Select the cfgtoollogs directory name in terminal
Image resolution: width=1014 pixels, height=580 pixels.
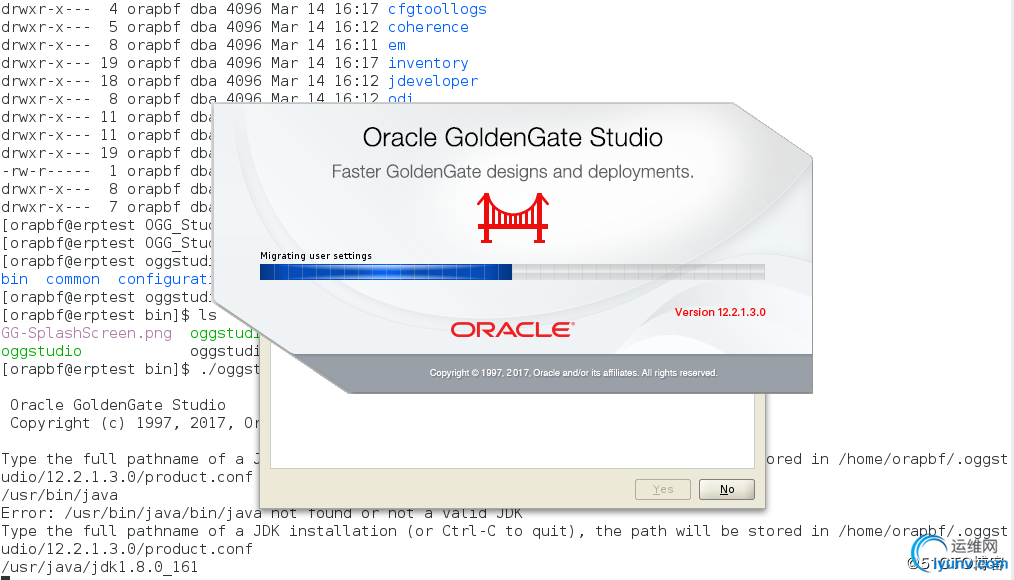tap(437, 9)
